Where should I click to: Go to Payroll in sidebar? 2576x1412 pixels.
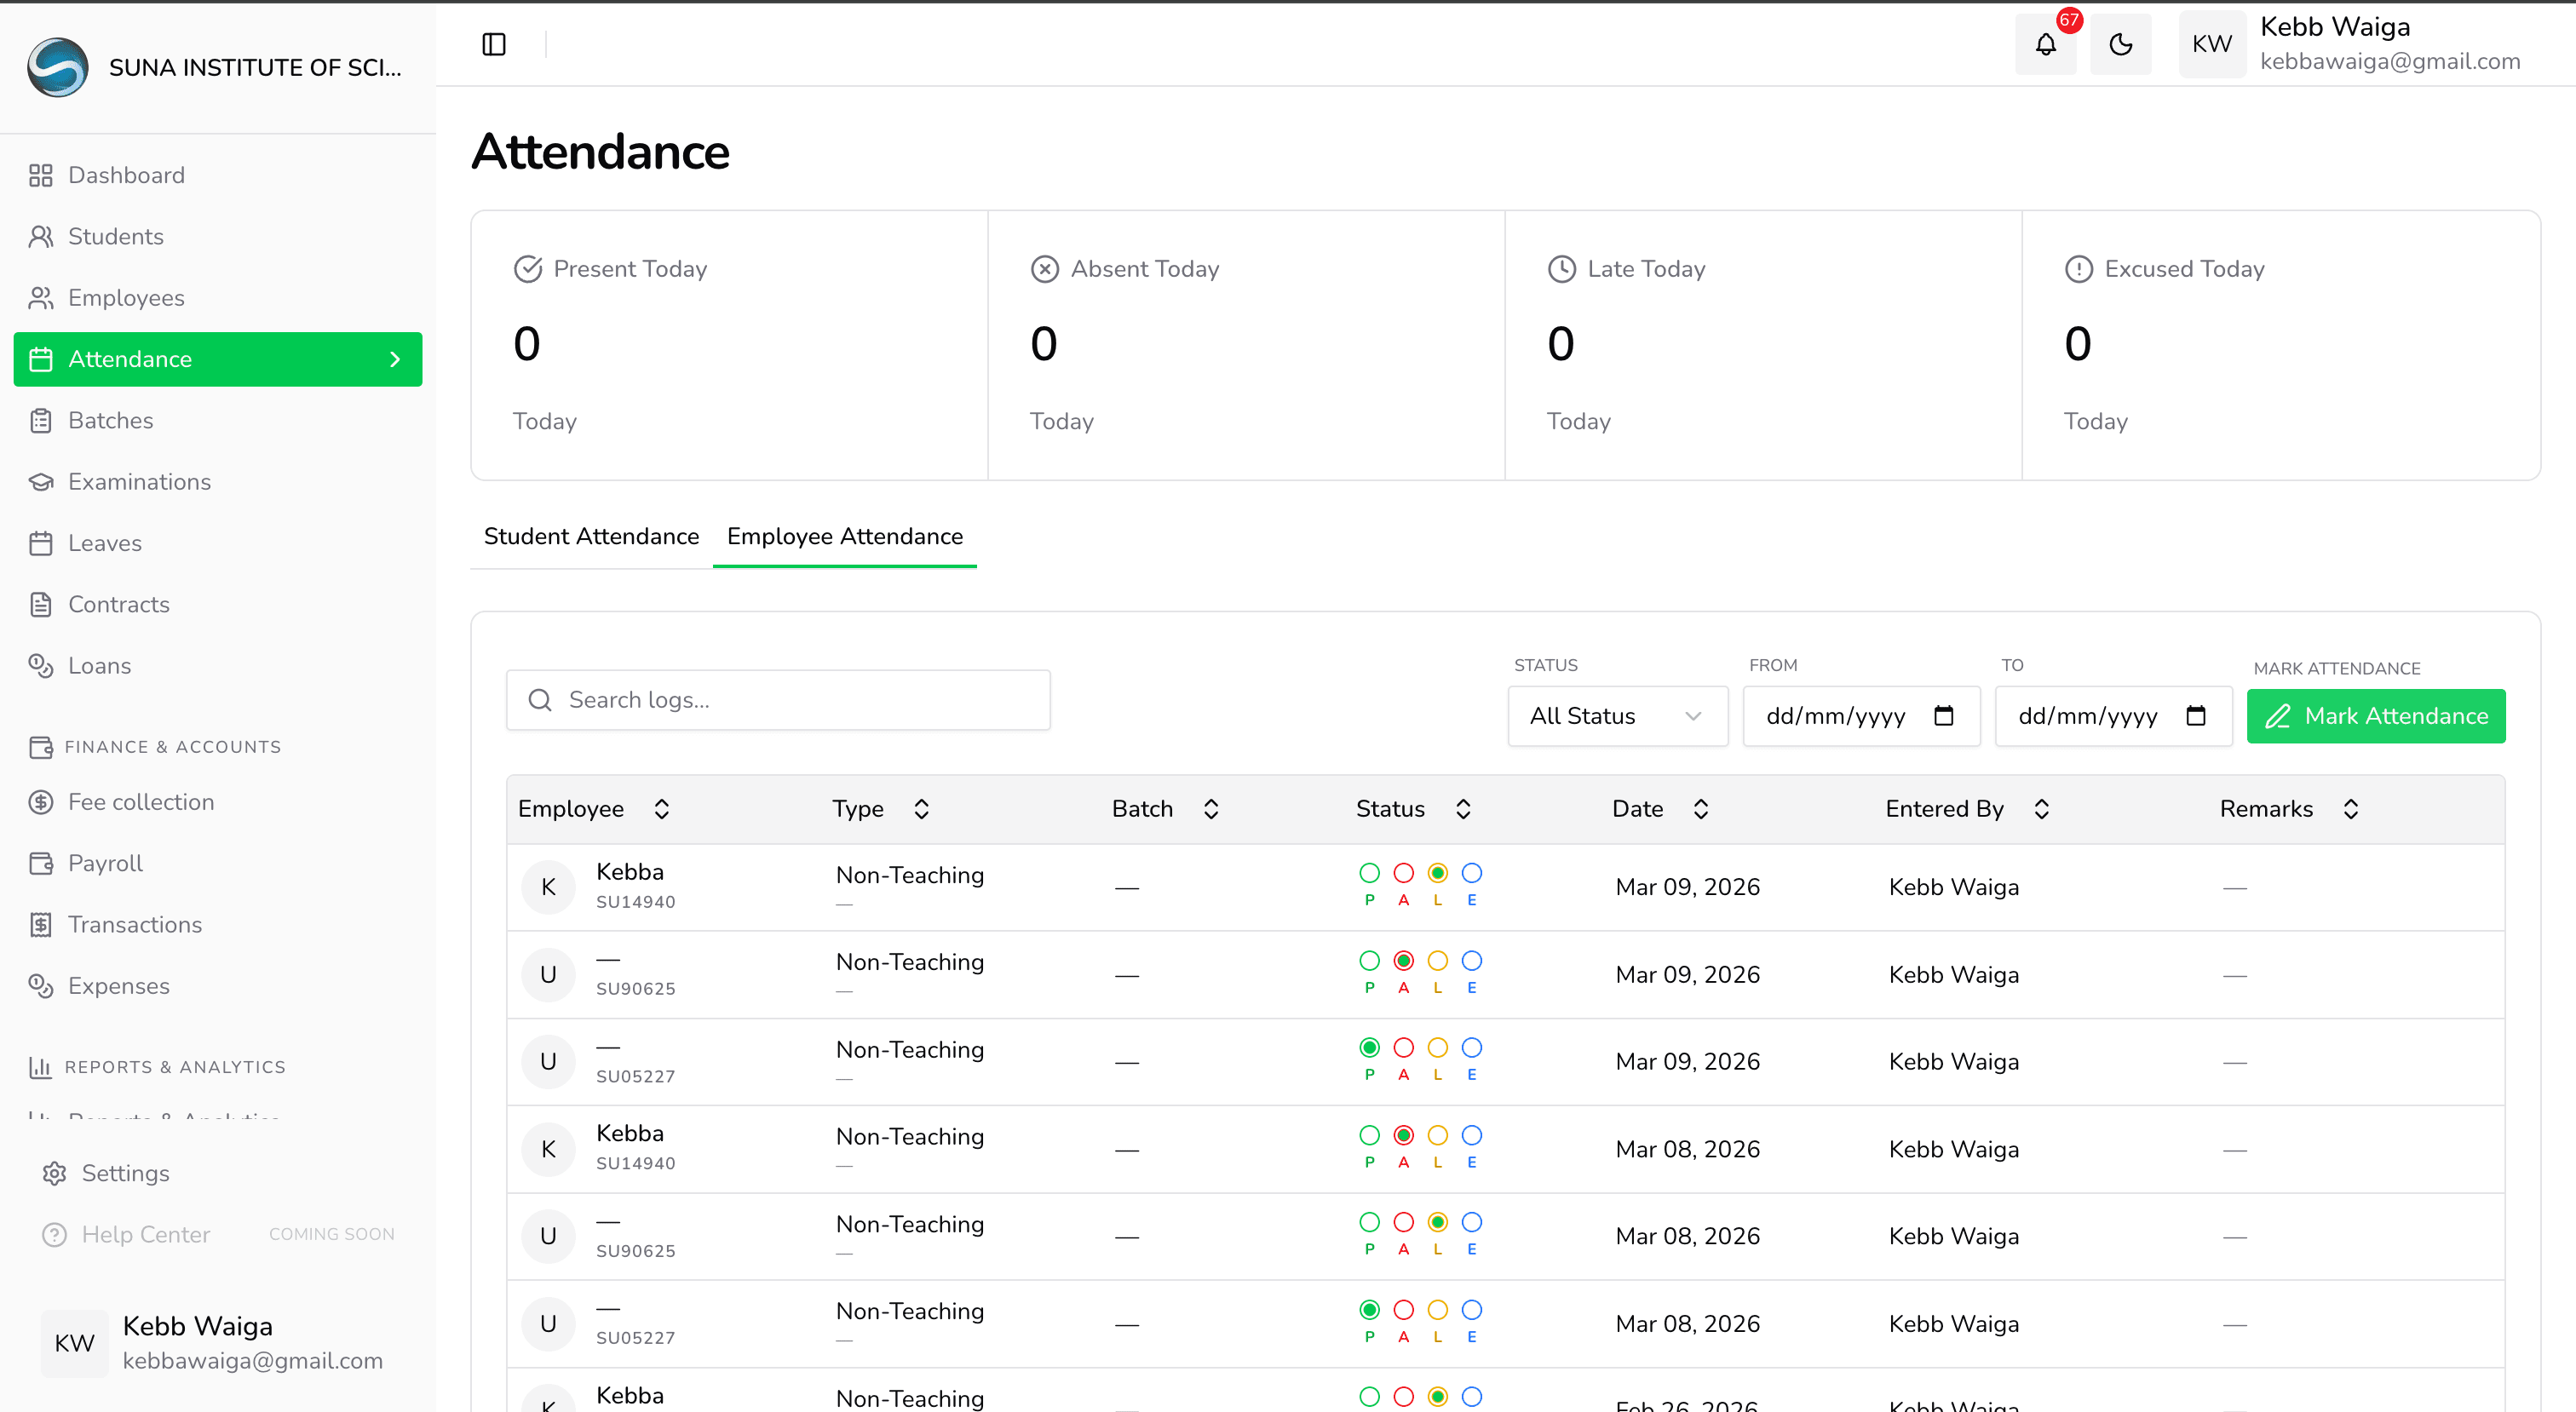[x=105, y=863]
